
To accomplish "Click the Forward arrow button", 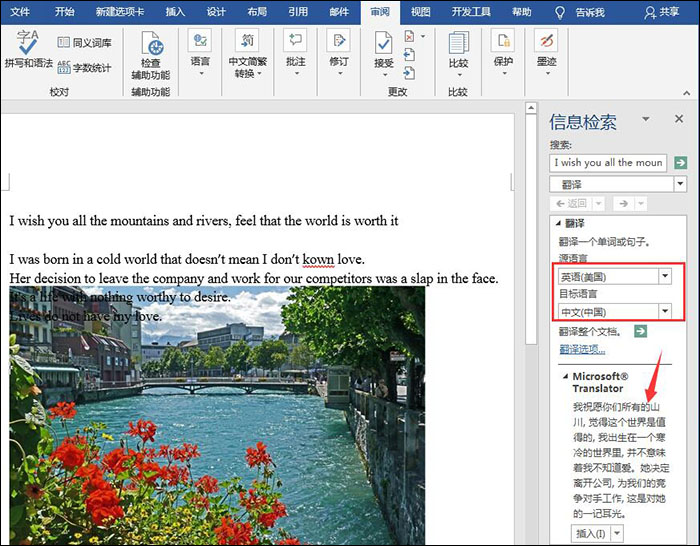I will [x=624, y=204].
